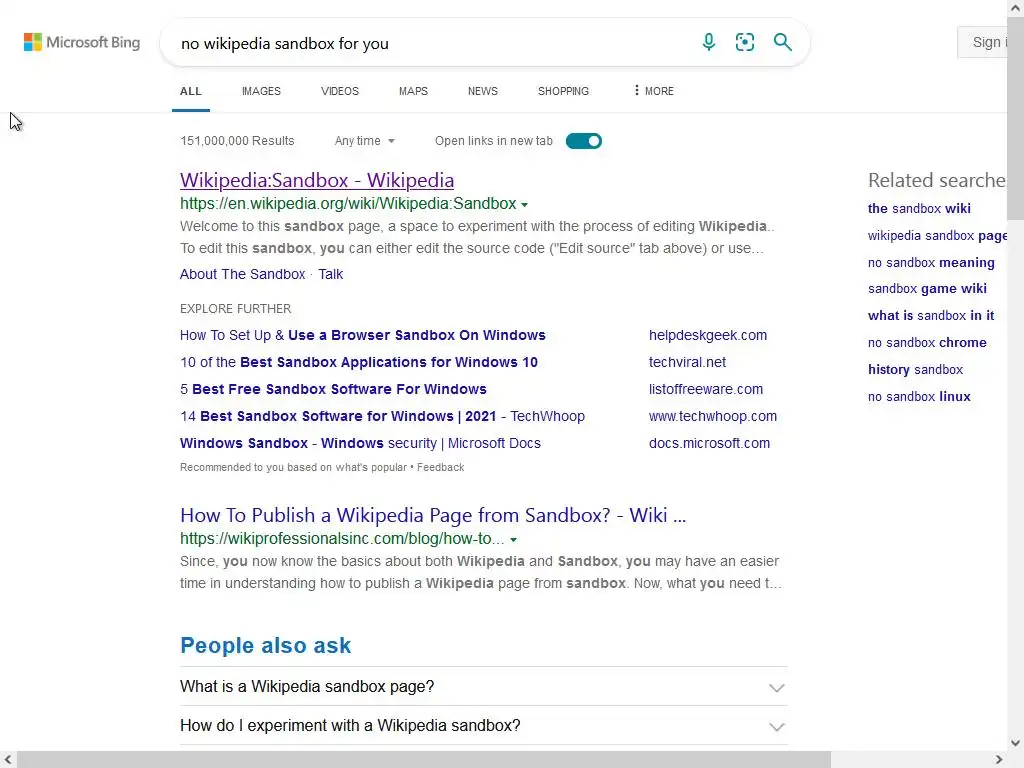Open How To Set Up & Use a Browser Sandbox link
This screenshot has width=1024, height=768.
click(x=362, y=335)
